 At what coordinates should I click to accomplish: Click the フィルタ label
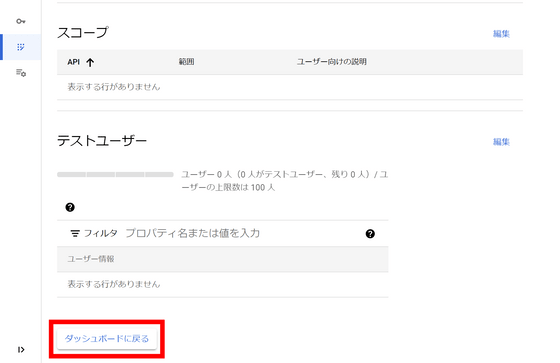coord(100,233)
